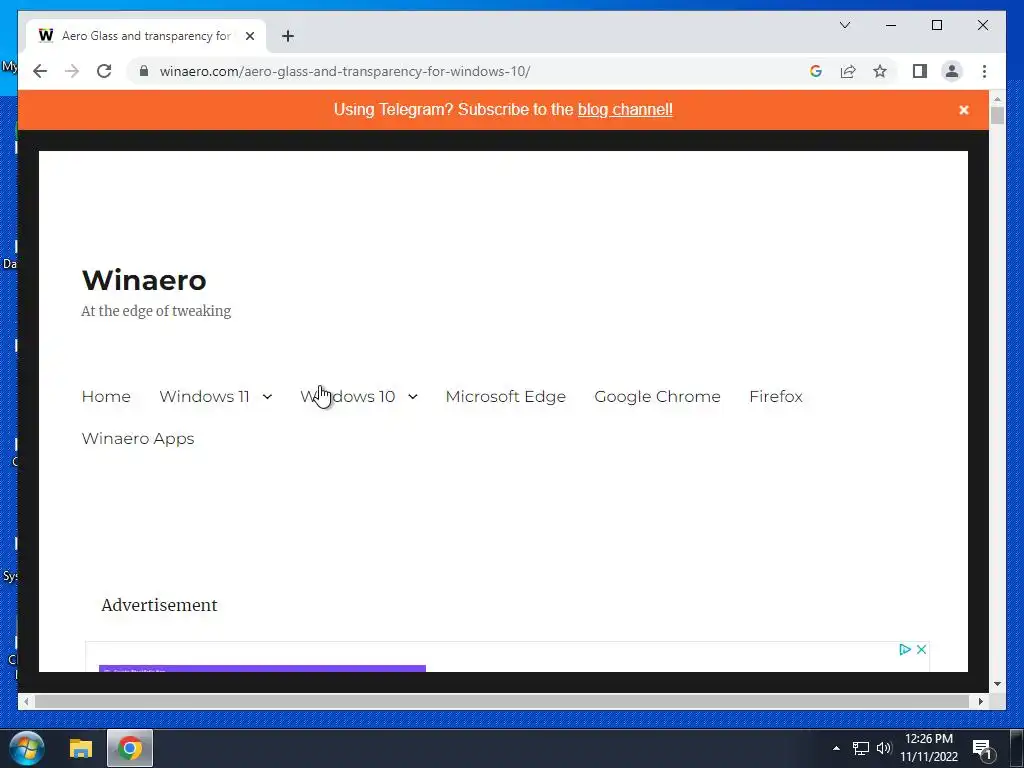Go back using the browser back arrow
Viewport: 1024px width, 768px height.
pyautogui.click(x=40, y=71)
